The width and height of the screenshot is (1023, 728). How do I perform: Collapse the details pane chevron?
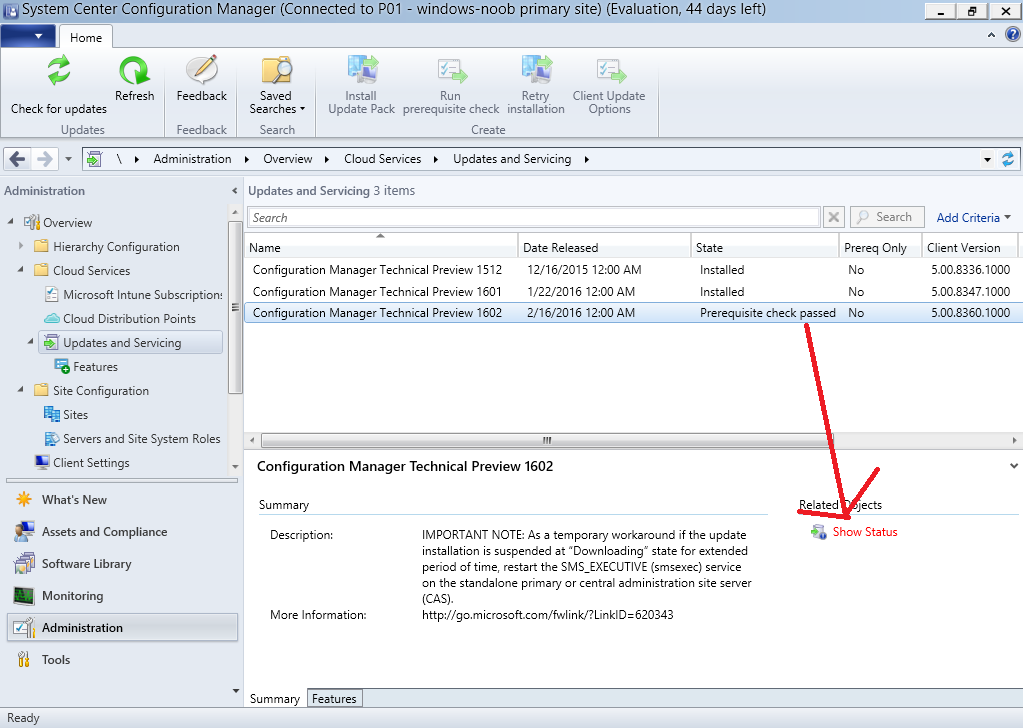1013,466
